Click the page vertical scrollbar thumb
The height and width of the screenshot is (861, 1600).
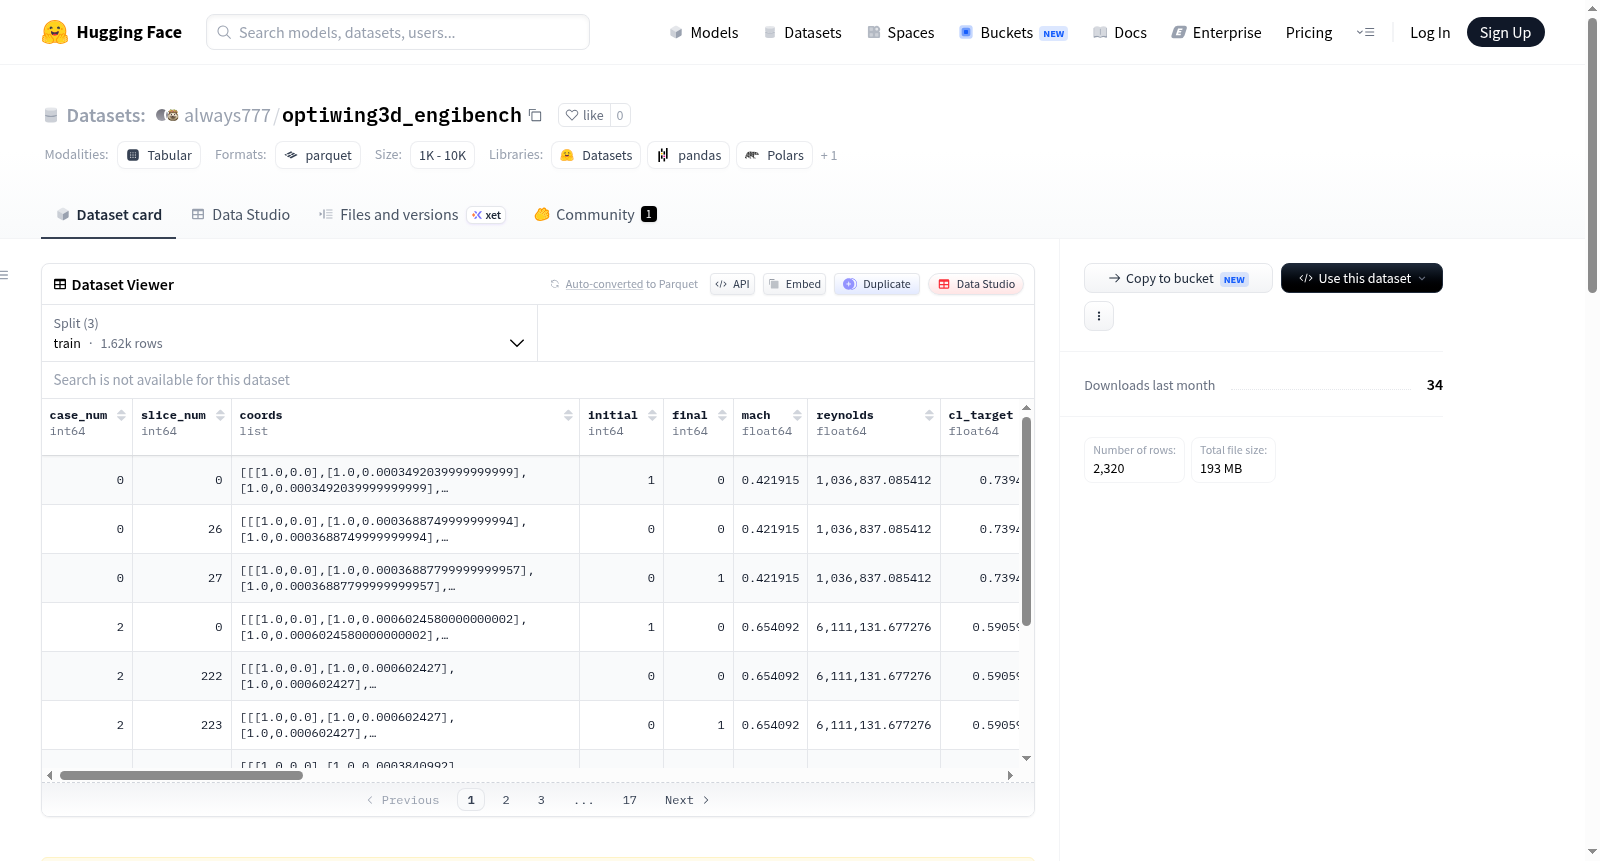pyautogui.click(x=1592, y=155)
